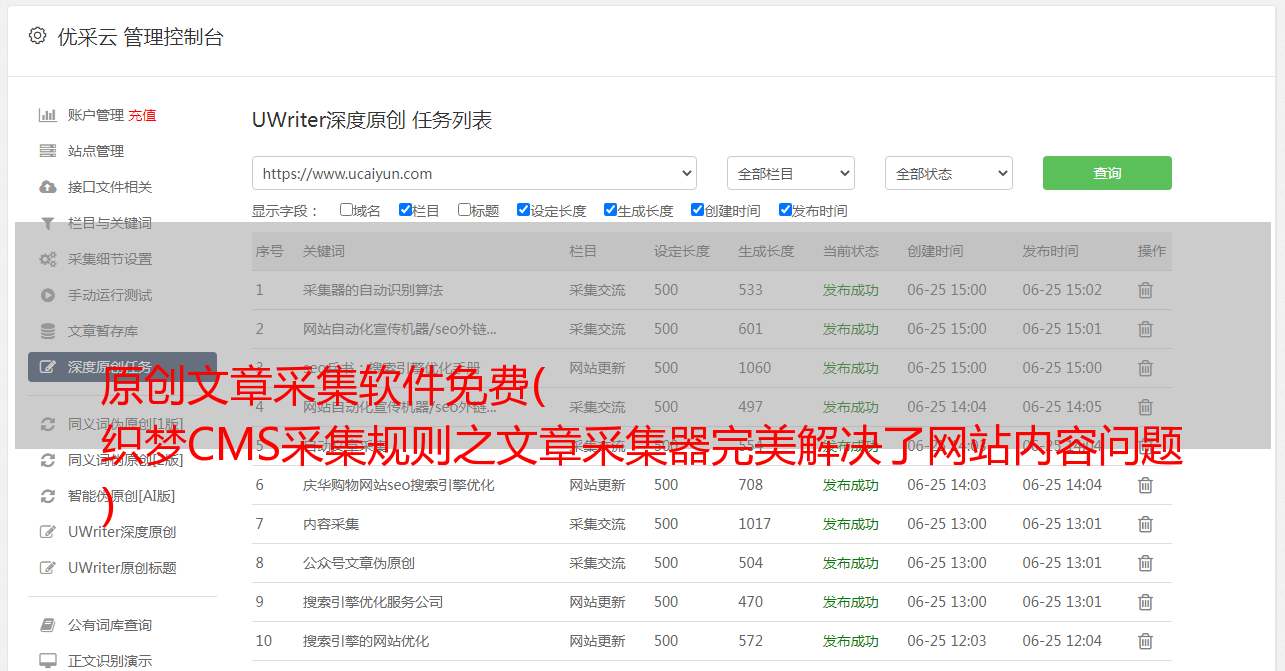Tick the 标题 display field checkbox

coord(464,210)
